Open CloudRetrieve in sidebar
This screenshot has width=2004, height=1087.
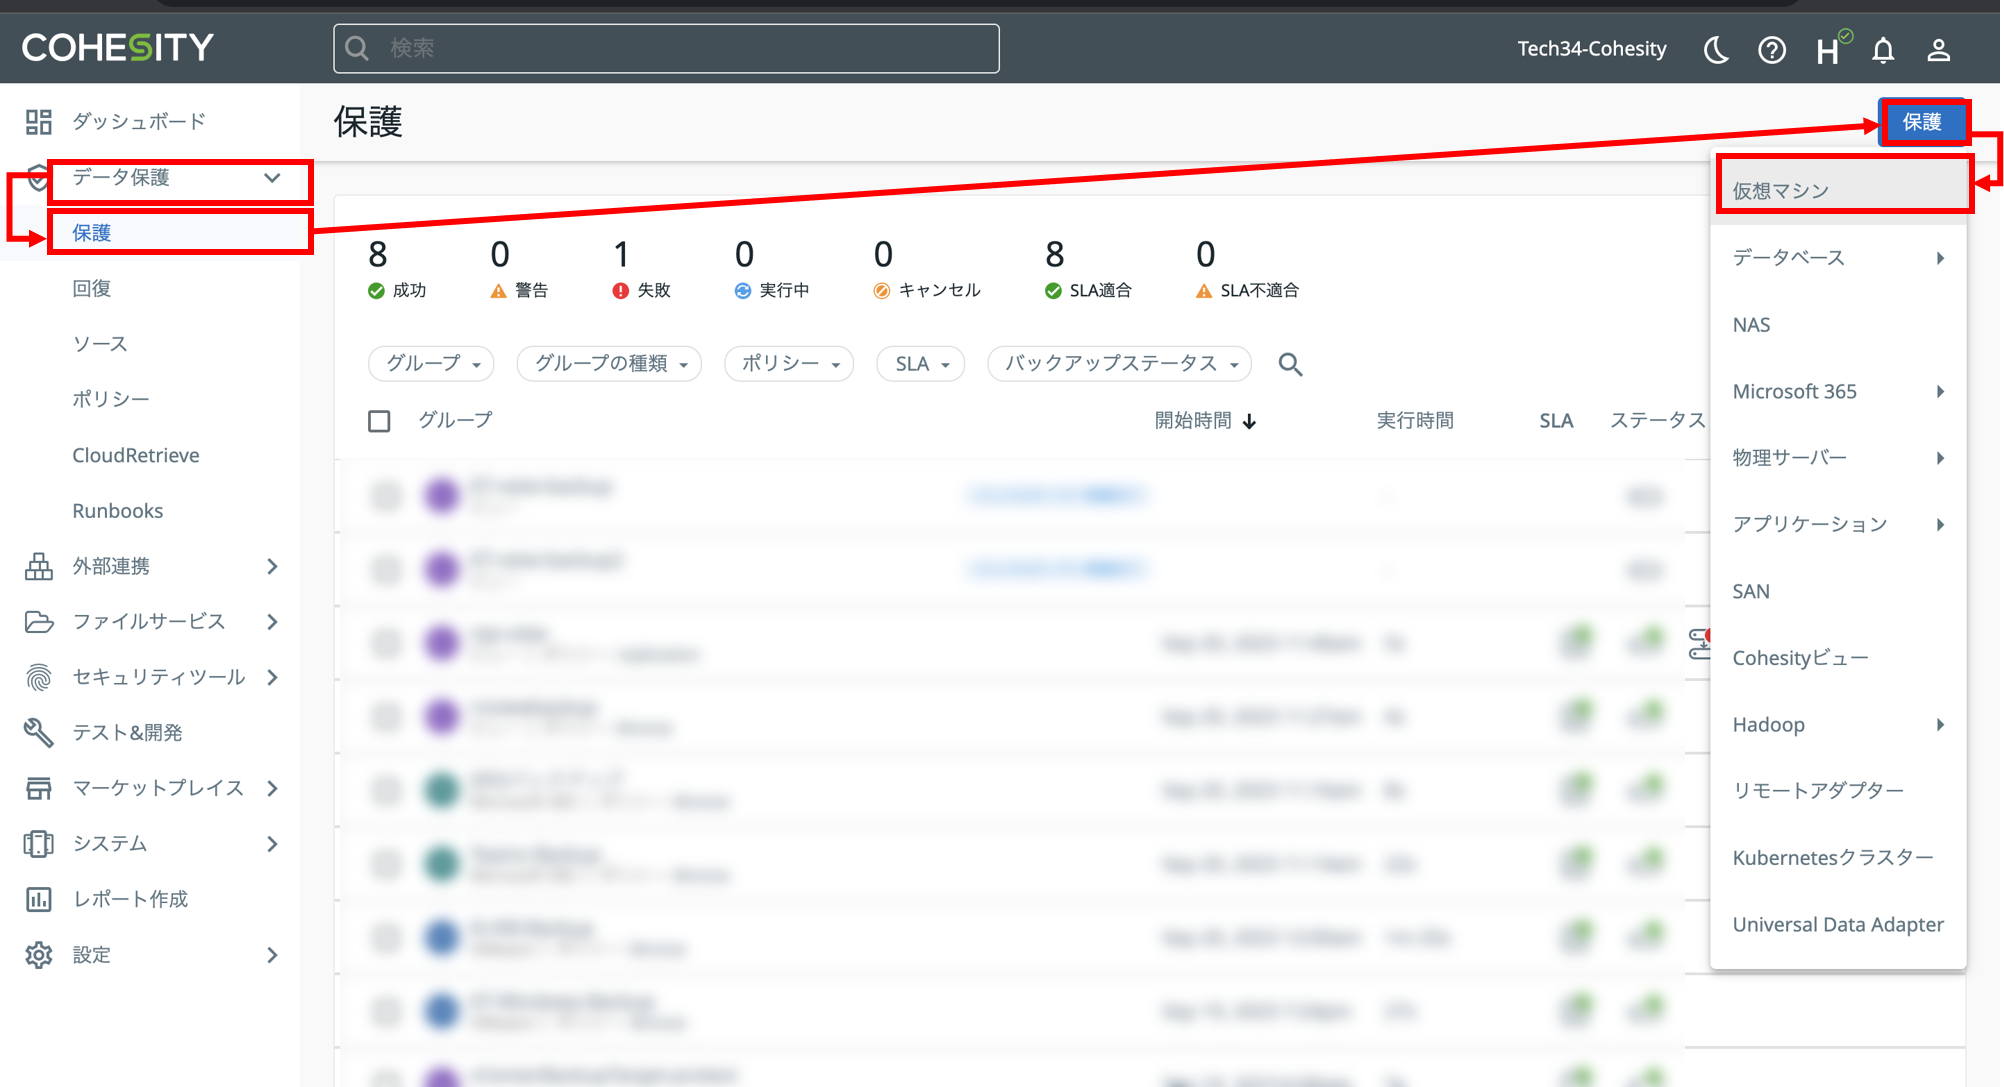point(136,455)
